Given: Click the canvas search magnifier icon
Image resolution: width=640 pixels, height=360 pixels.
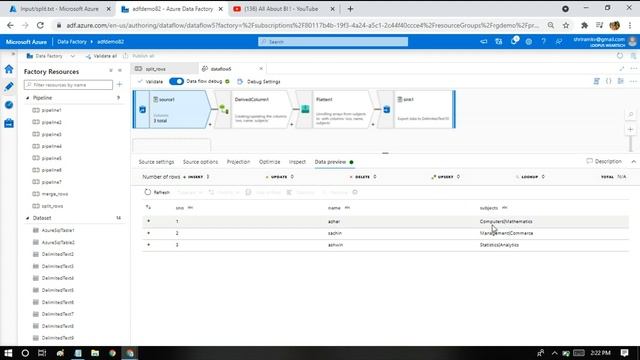Looking at the screenshot, I should tap(631, 115).
